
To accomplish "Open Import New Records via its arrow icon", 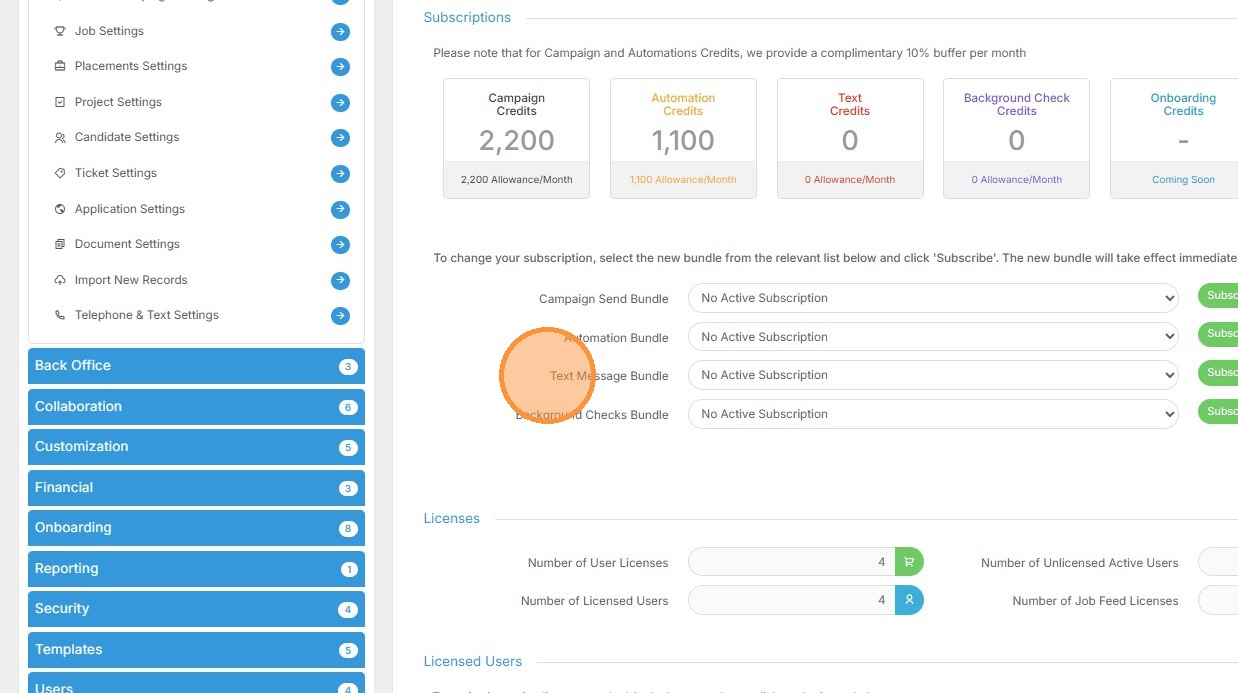I will point(341,281).
